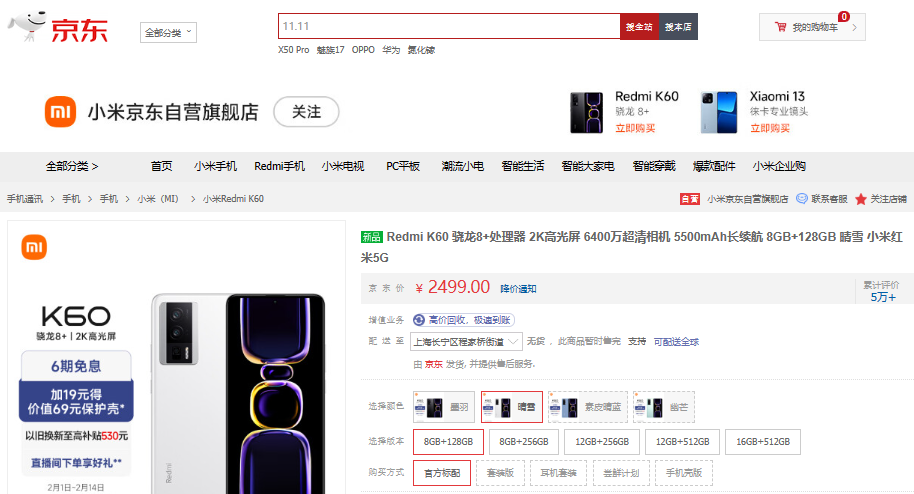The width and height of the screenshot is (914, 494).
Task: Click the customer service 联系客服 icon
Action: pos(801,199)
